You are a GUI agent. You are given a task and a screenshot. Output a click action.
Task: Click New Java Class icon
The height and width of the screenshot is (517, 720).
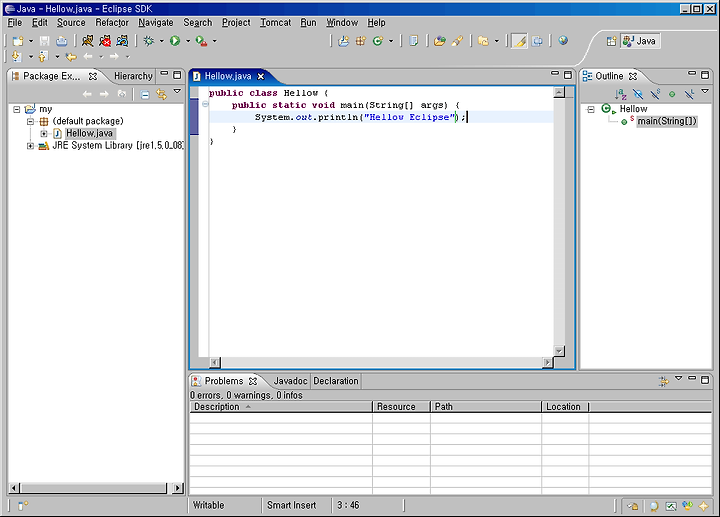tap(378, 41)
